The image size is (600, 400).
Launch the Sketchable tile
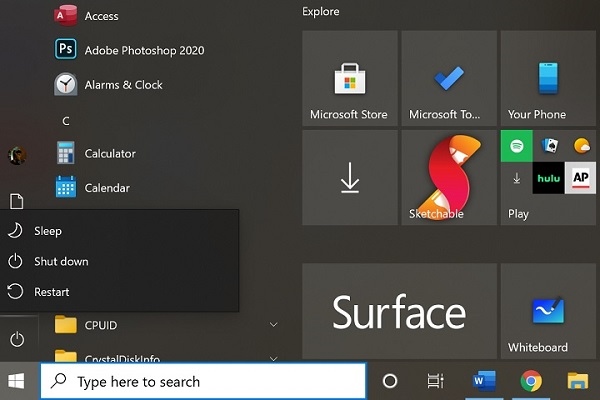(449, 178)
